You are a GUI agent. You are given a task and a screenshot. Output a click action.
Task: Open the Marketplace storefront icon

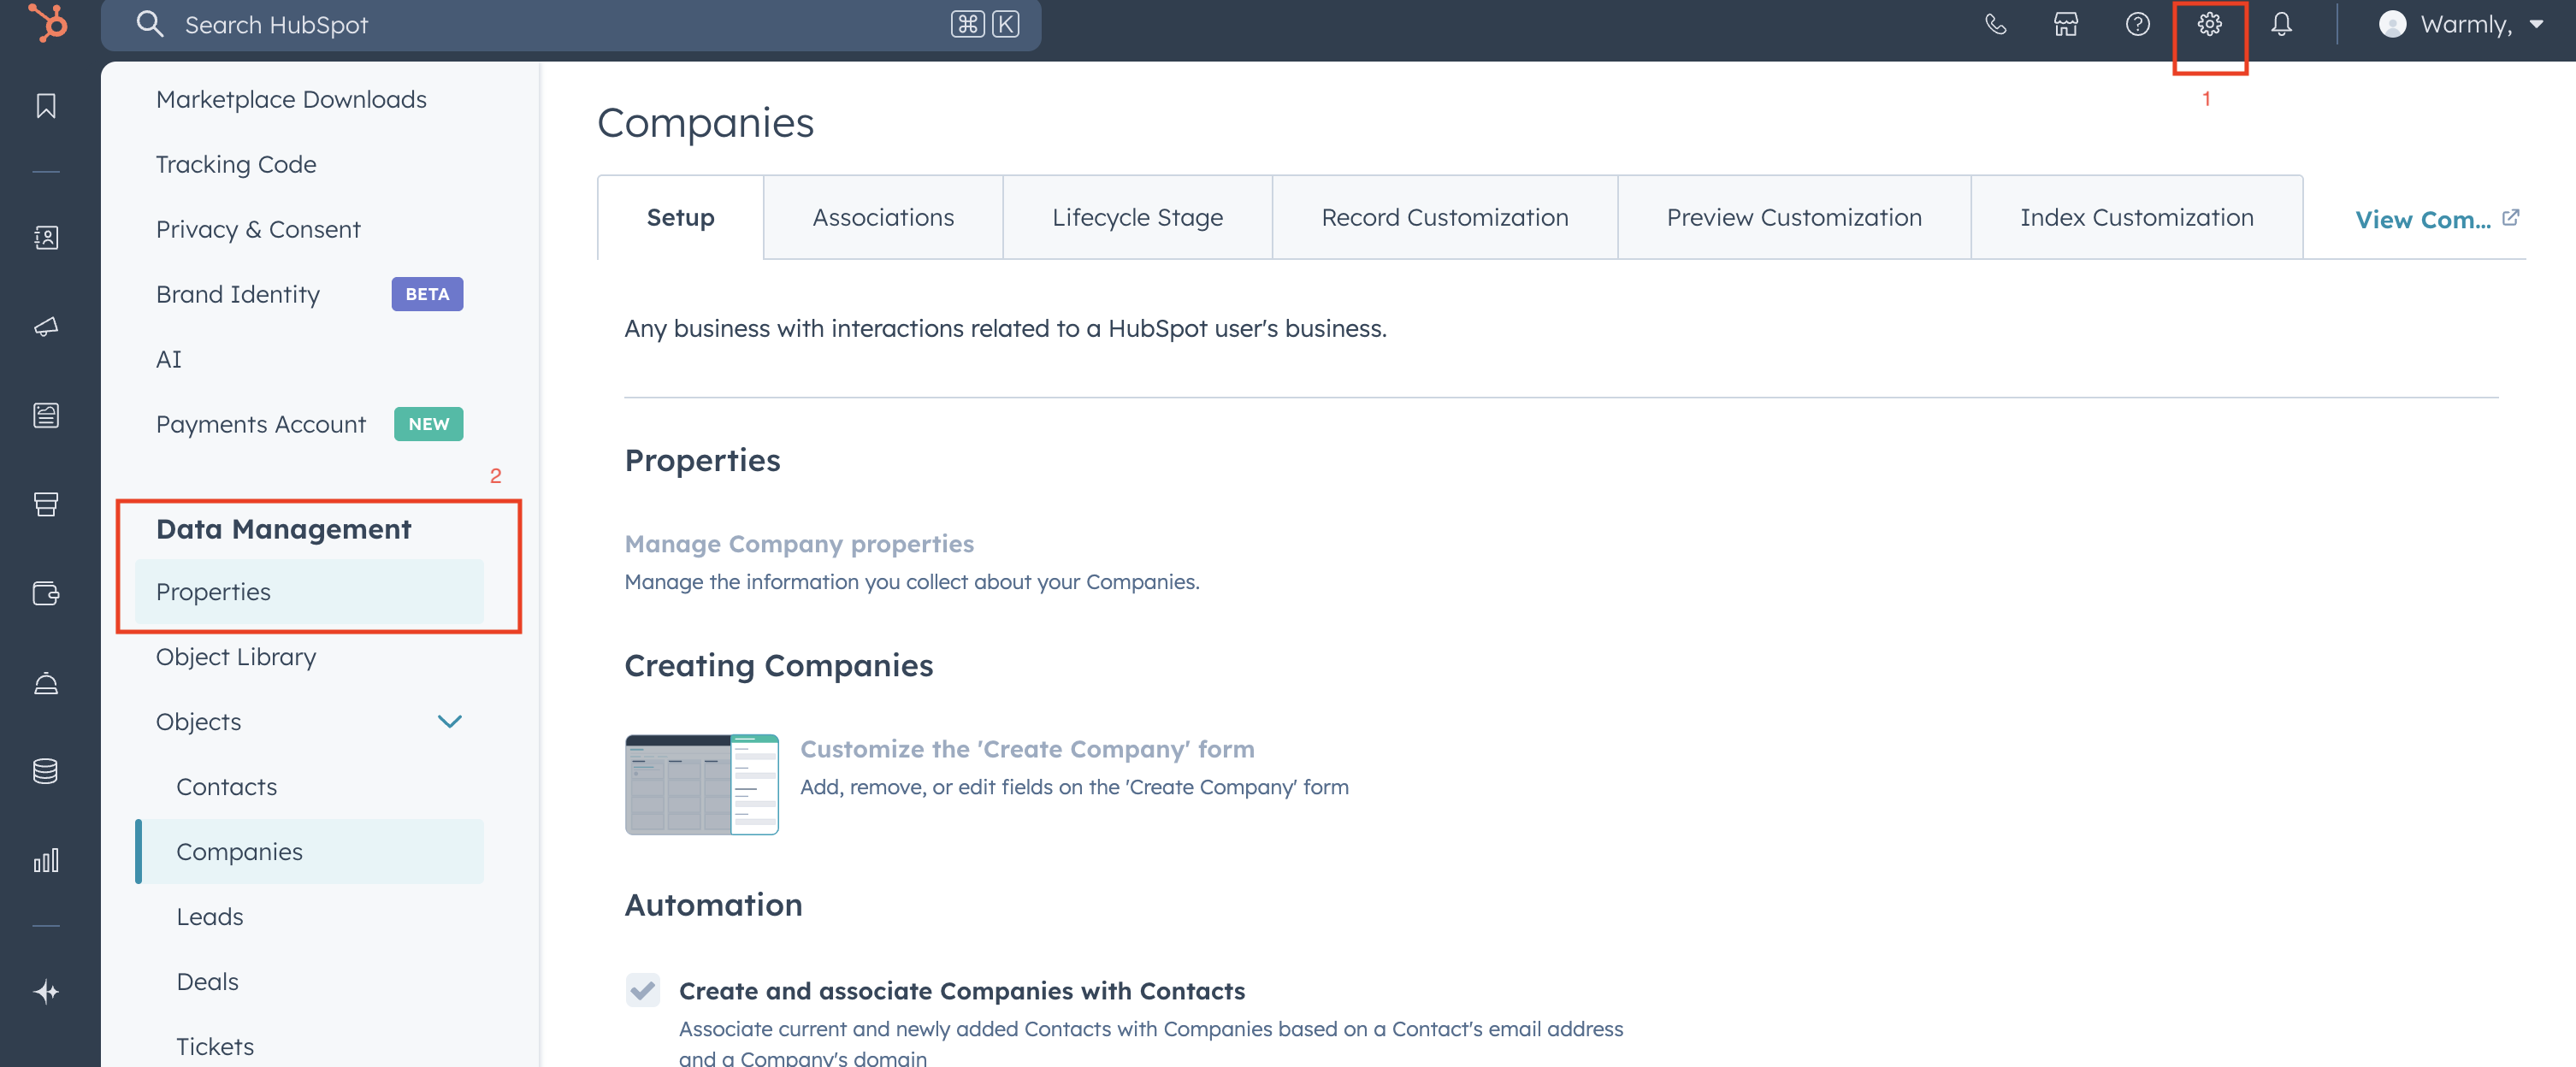2066,24
